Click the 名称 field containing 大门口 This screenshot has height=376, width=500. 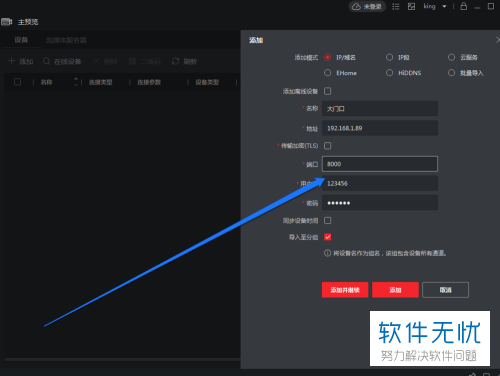pyautogui.click(x=380, y=109)
